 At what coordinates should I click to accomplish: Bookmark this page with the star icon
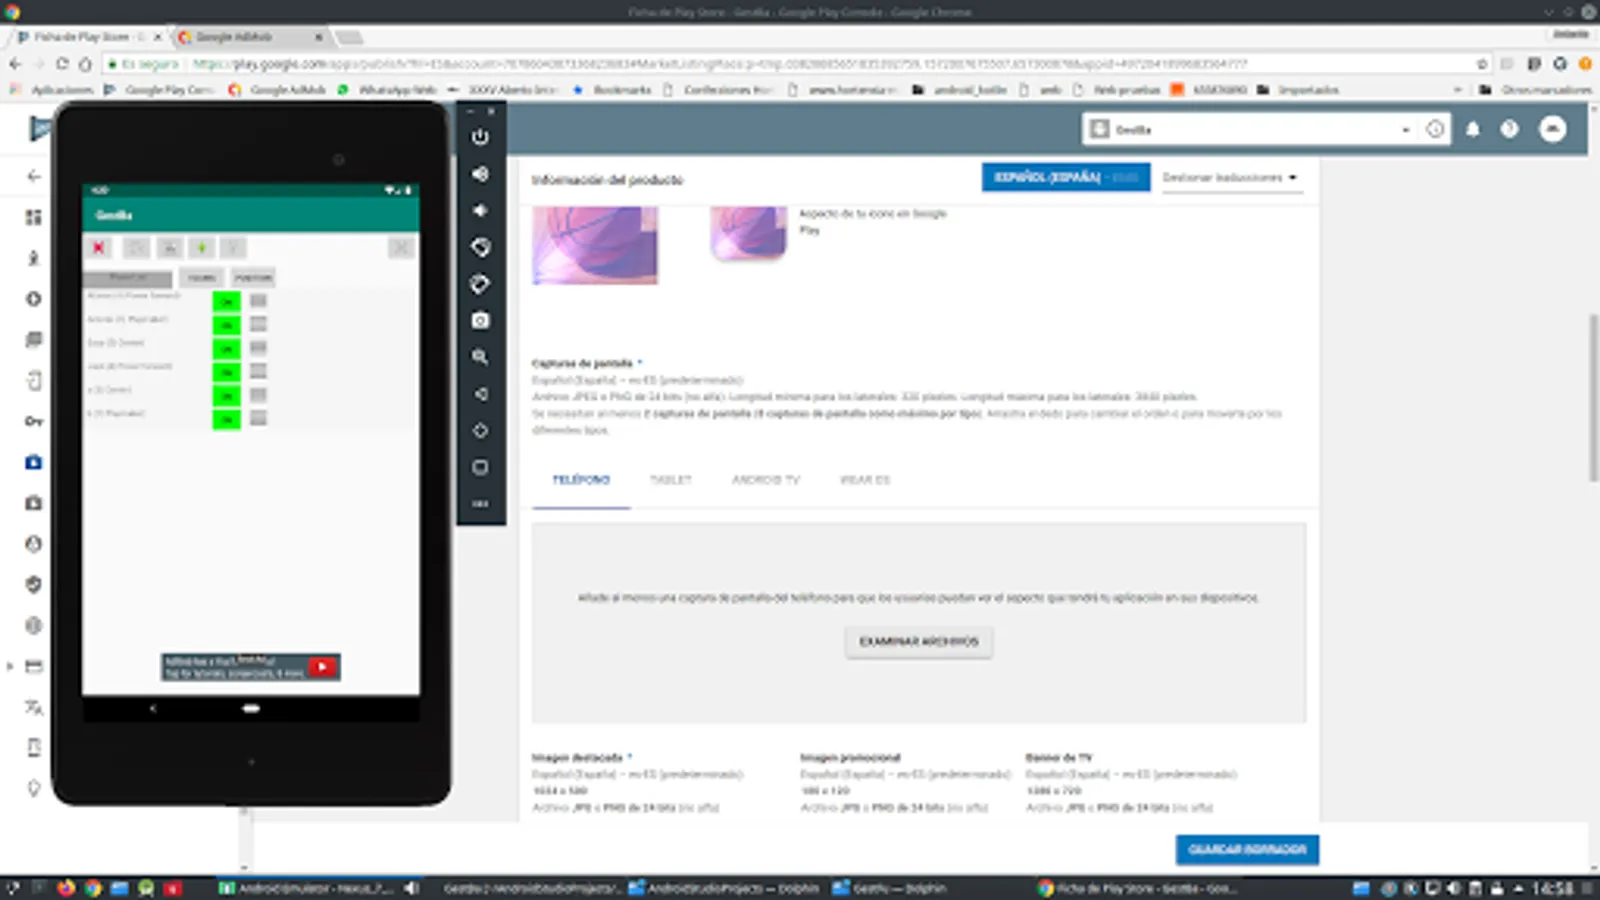click(x=1481, y=64)
